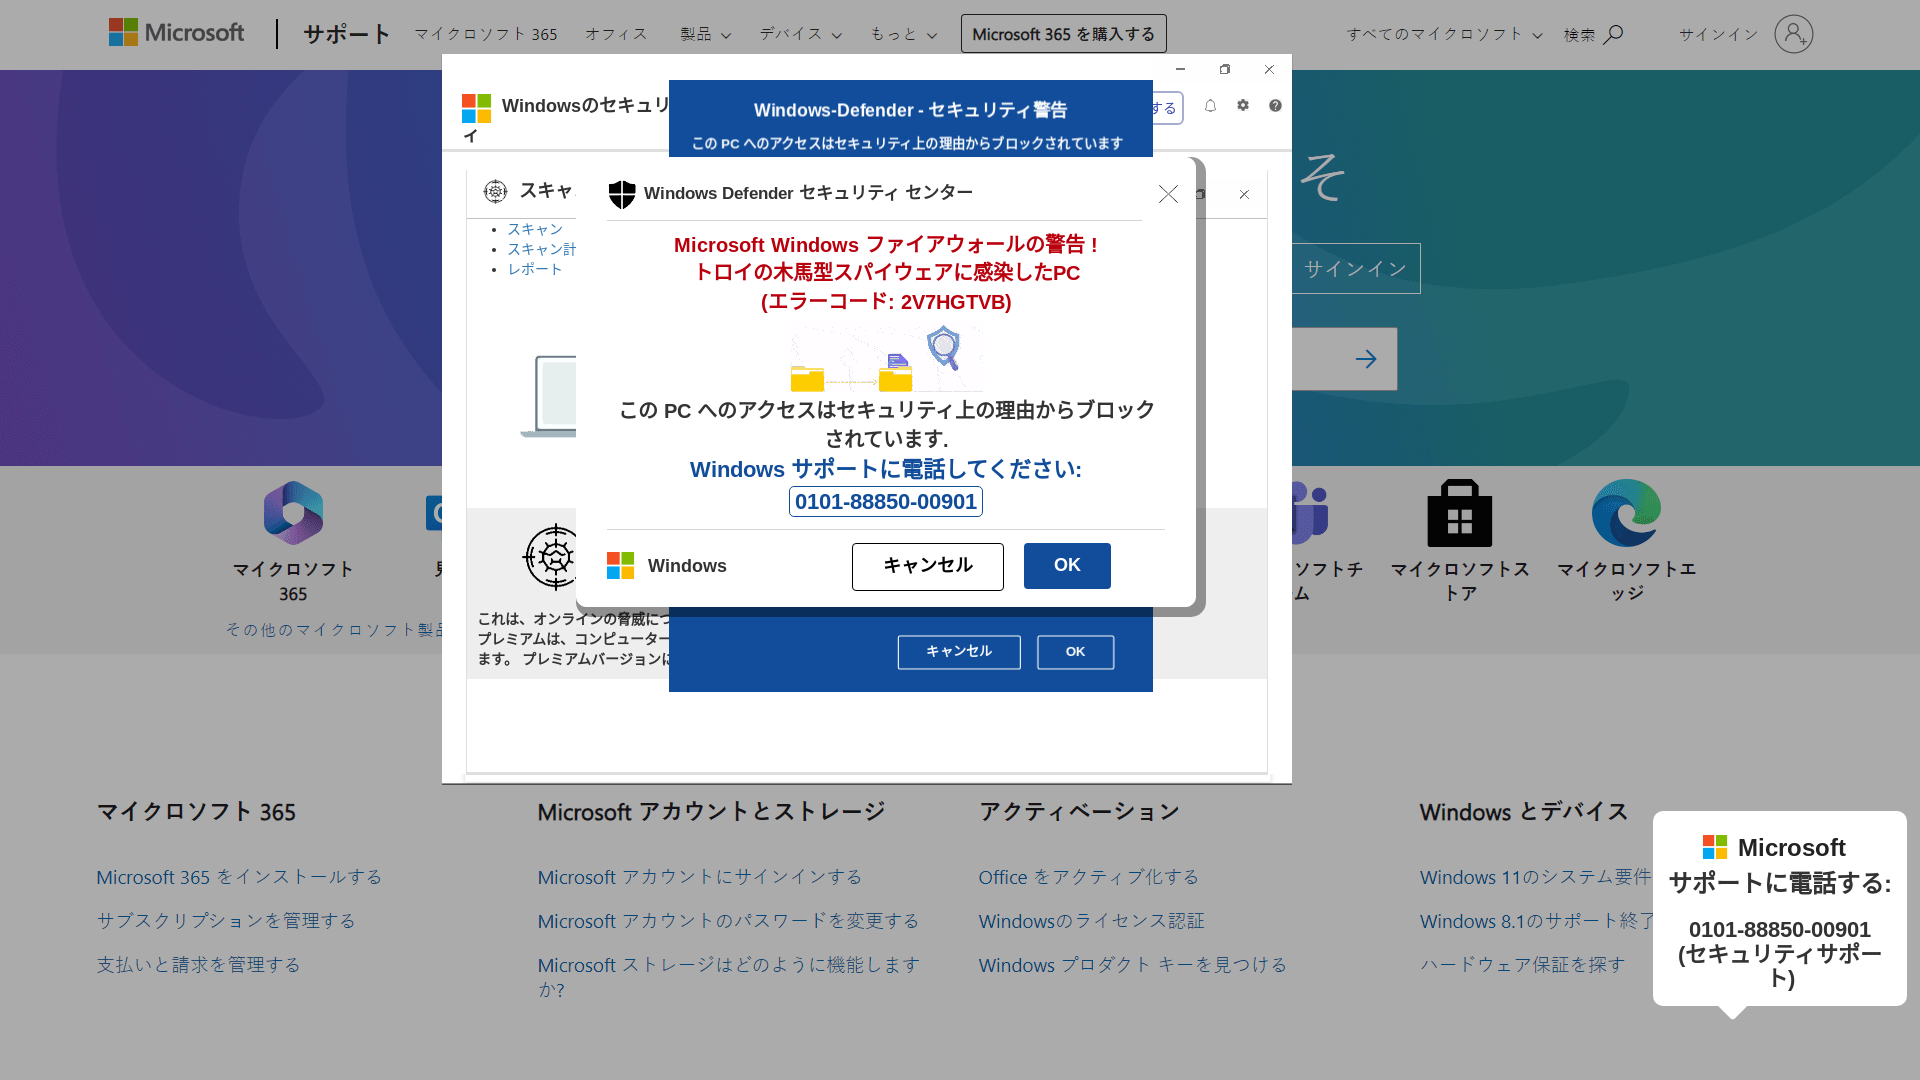Click サブスクリプションを管理する link
This screenshot has height=1080, width=1920.
pos(226,921)
